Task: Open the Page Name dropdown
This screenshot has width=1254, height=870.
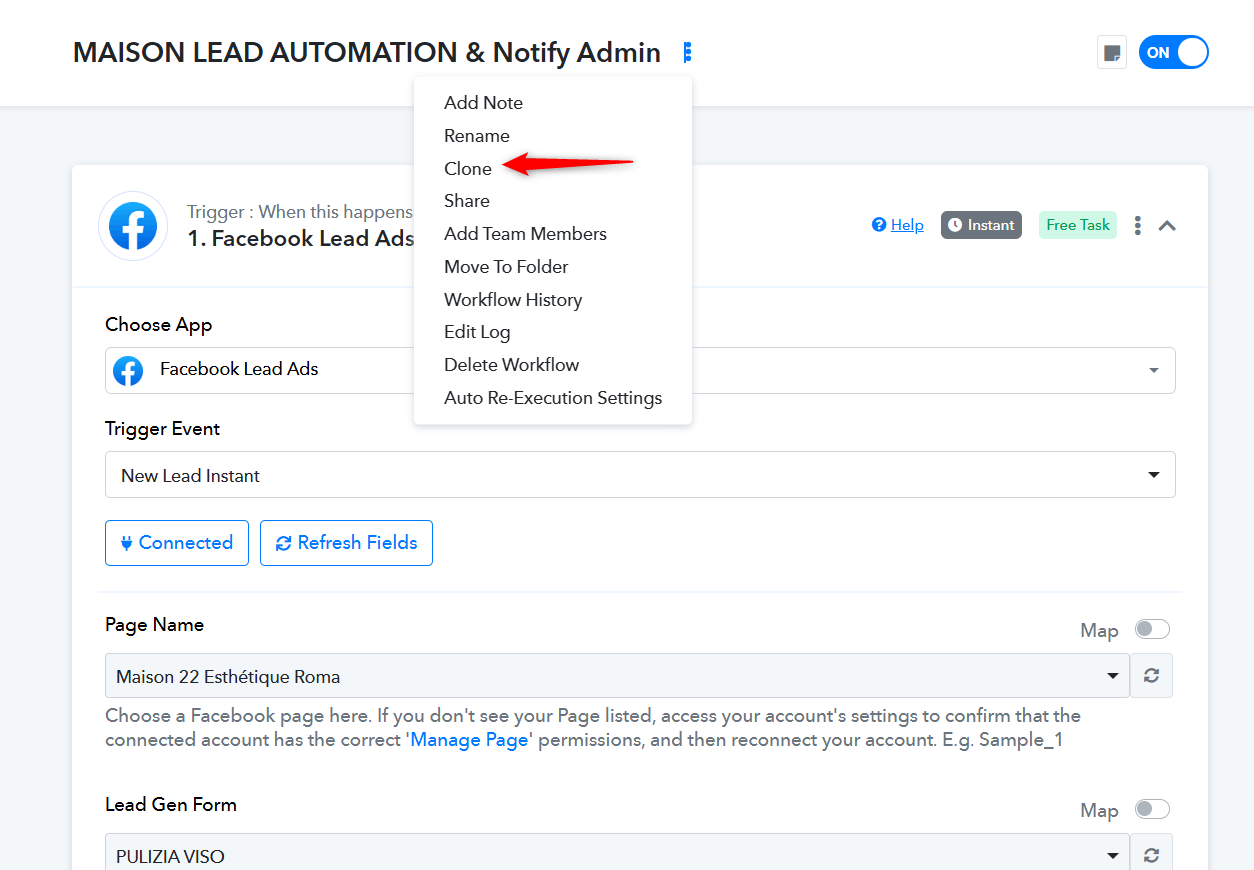Action: click(x=617, y=676)
